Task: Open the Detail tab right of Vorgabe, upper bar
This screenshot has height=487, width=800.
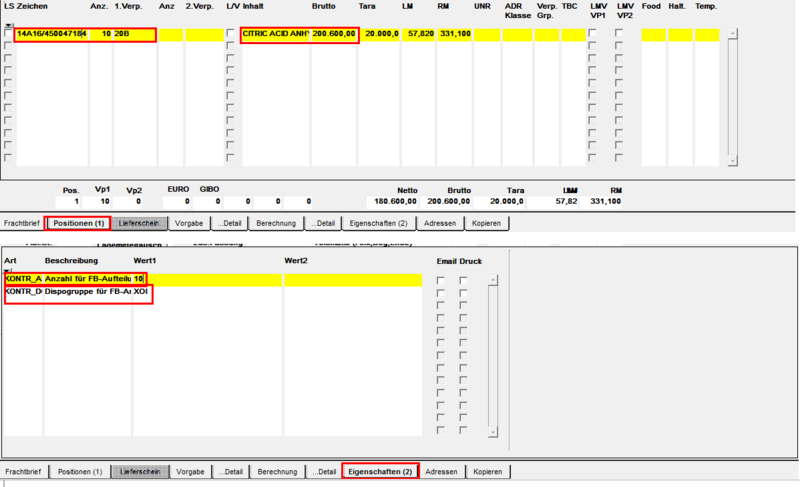Action: coord(229,223)
